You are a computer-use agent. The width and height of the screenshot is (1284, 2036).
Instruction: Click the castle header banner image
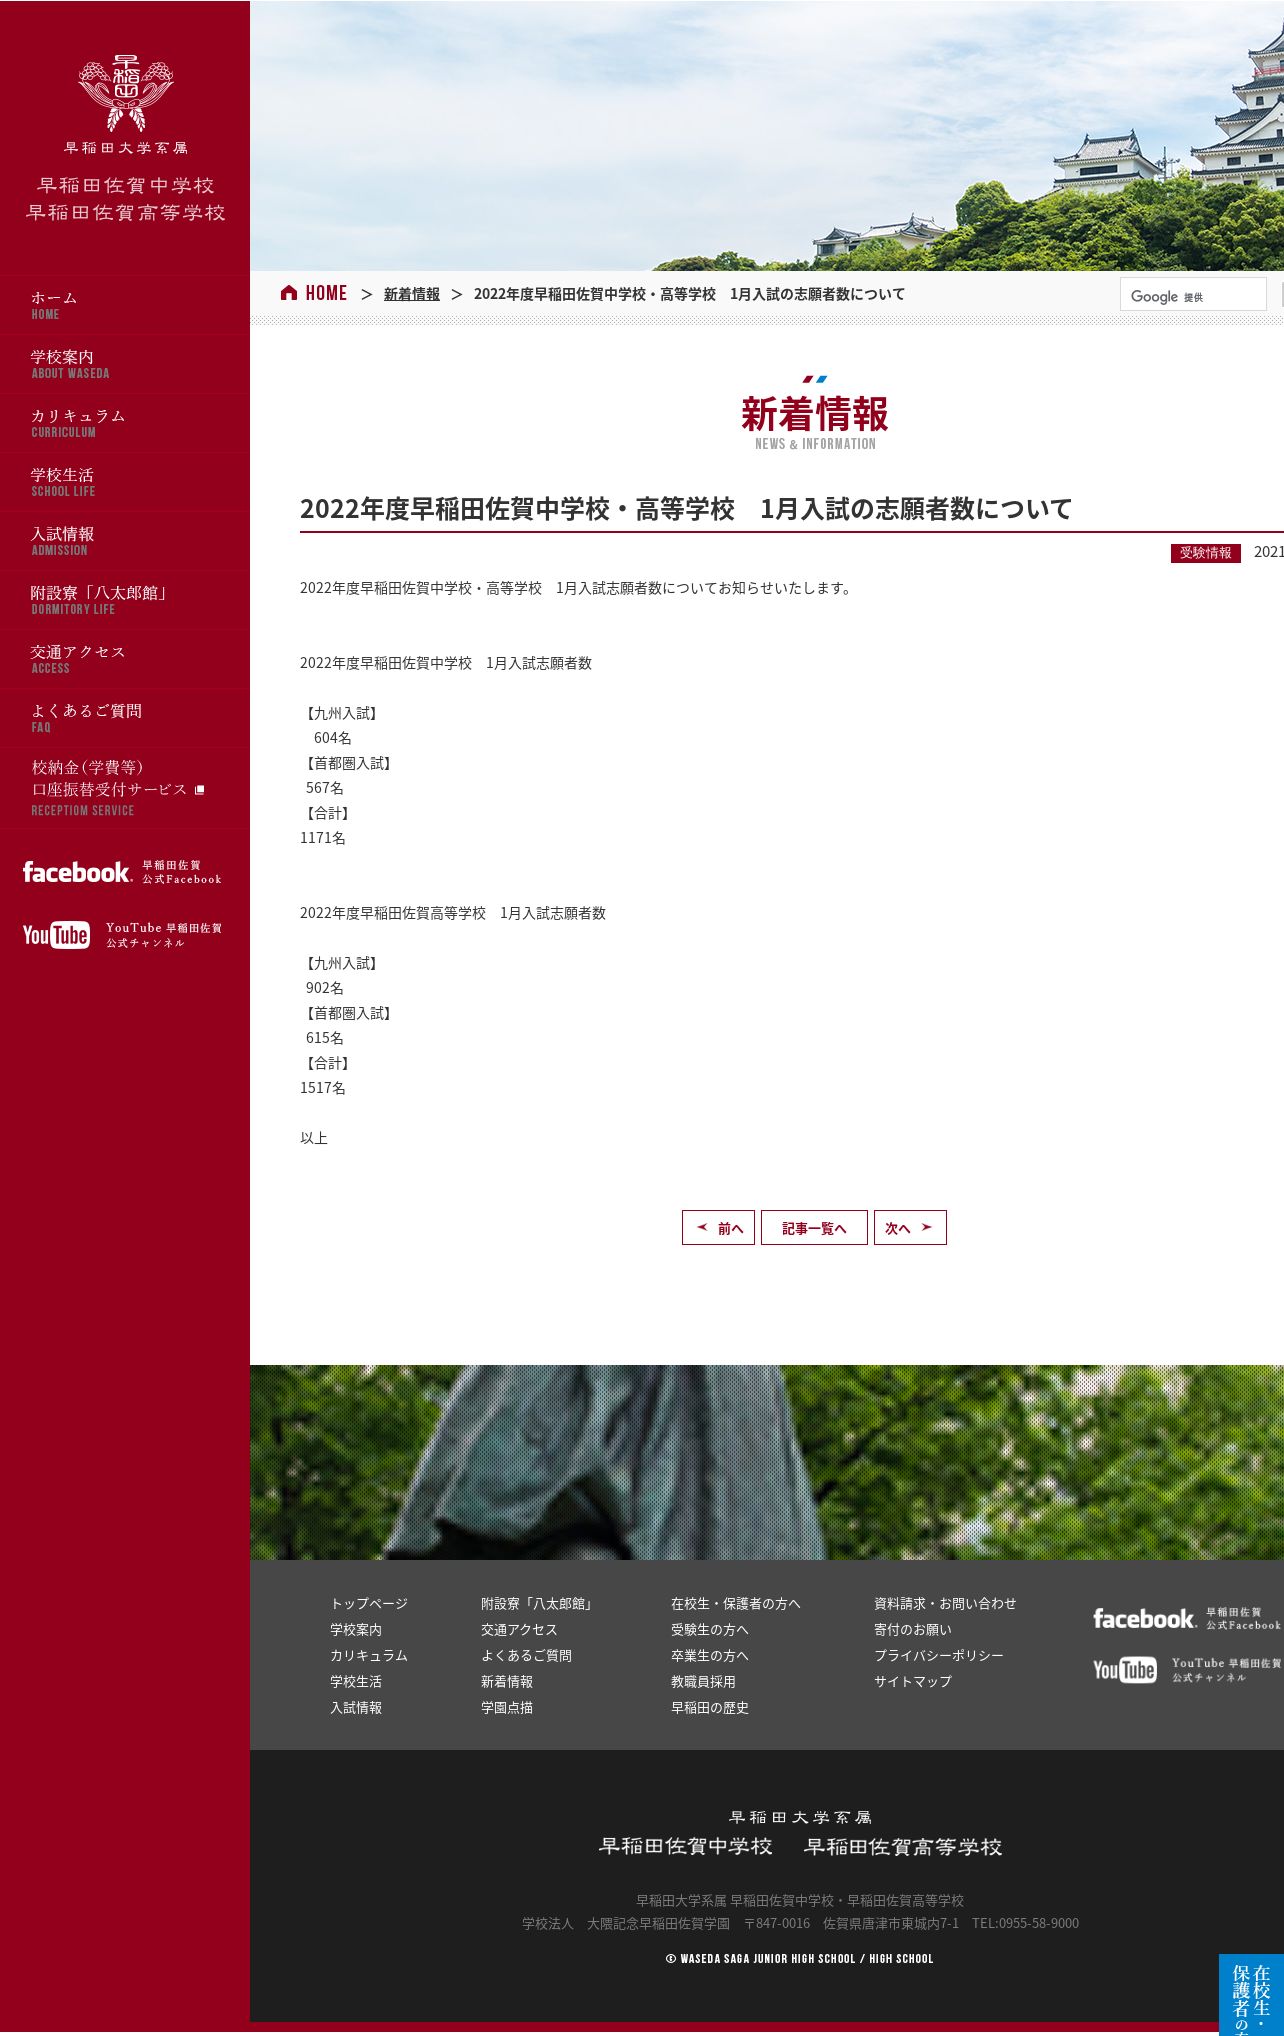(767, 135)
